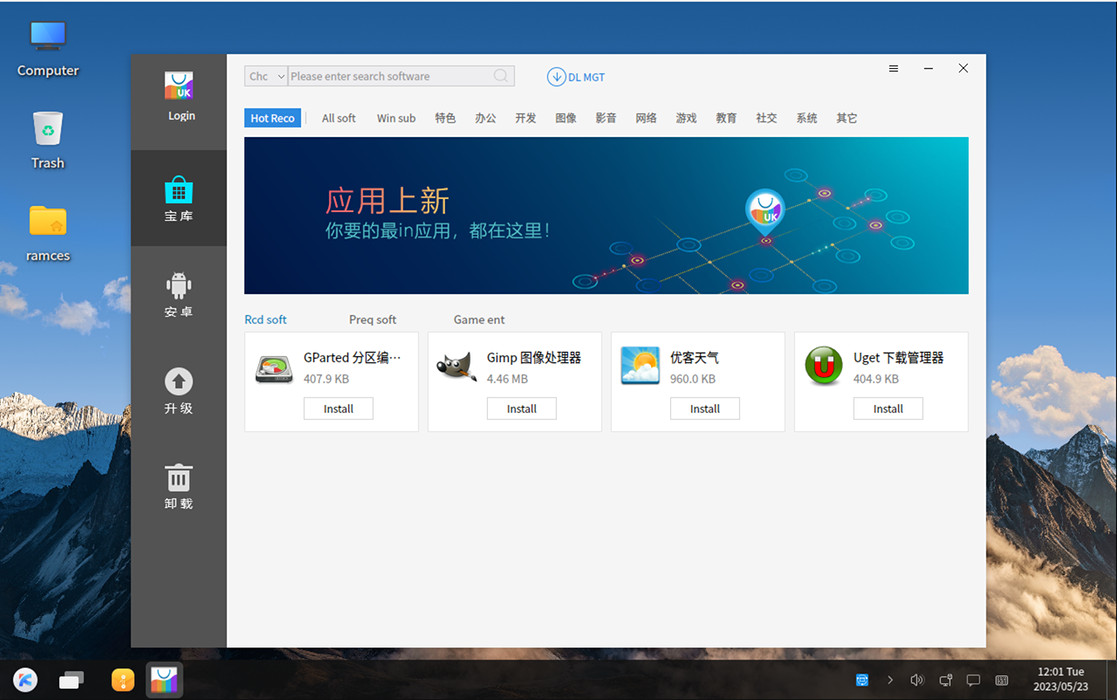
Task: Open the 升级 upgrade section in the sidebar
Action: point(178,390)
